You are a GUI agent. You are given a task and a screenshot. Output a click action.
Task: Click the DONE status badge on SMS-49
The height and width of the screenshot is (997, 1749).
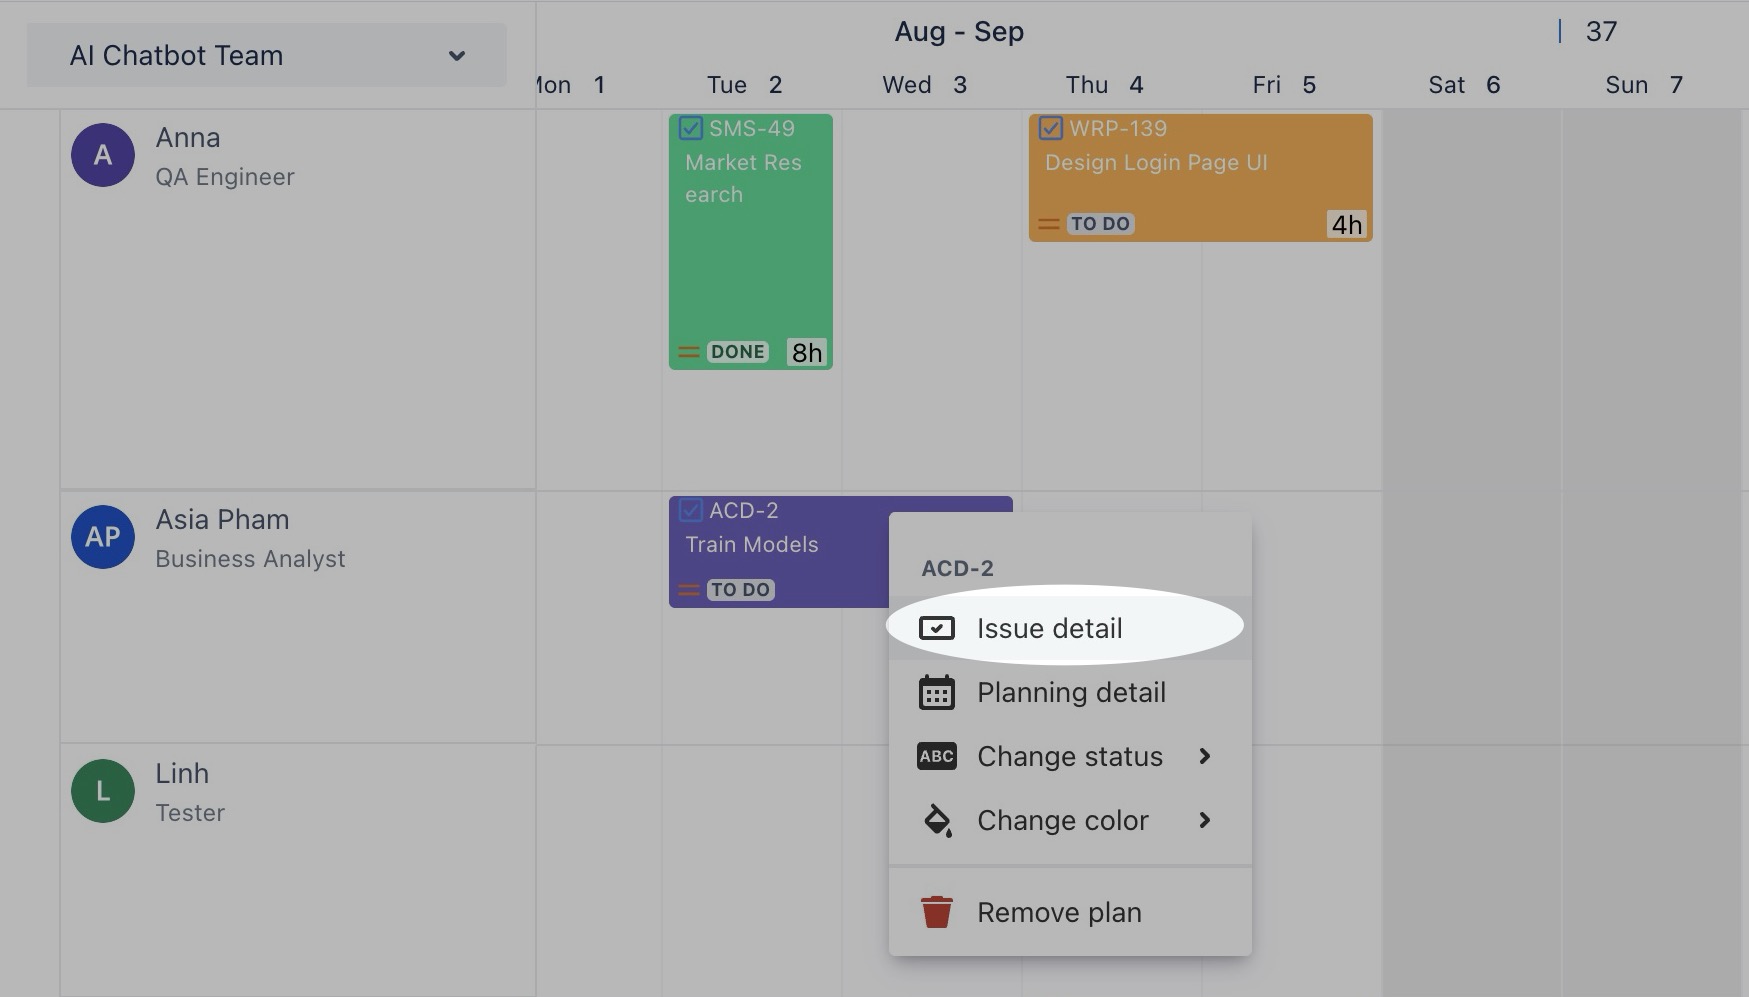point(738,352)
